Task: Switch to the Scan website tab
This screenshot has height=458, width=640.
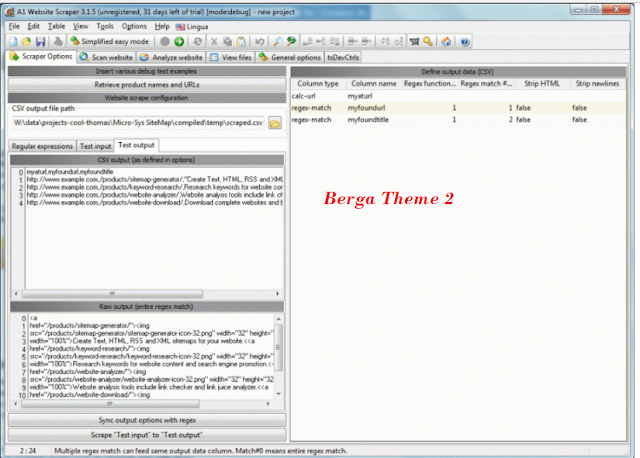Action: tap(106, 58)
